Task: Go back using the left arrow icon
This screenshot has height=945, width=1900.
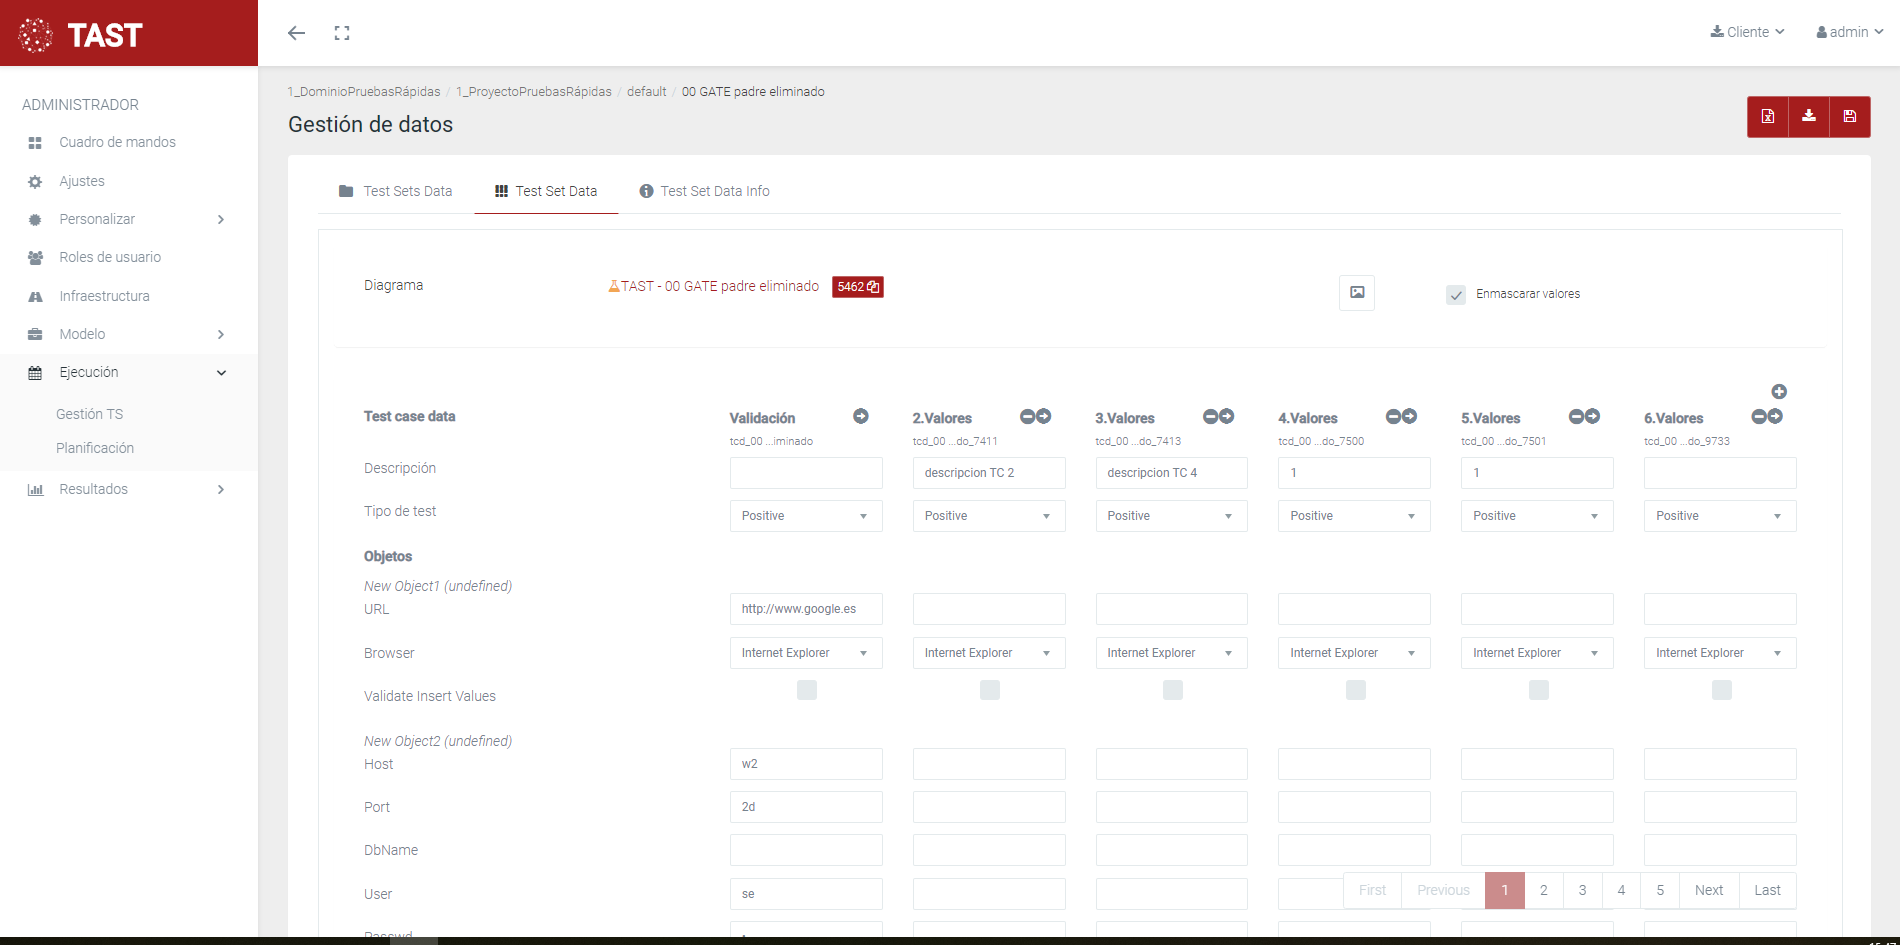Action: (296, 33)
